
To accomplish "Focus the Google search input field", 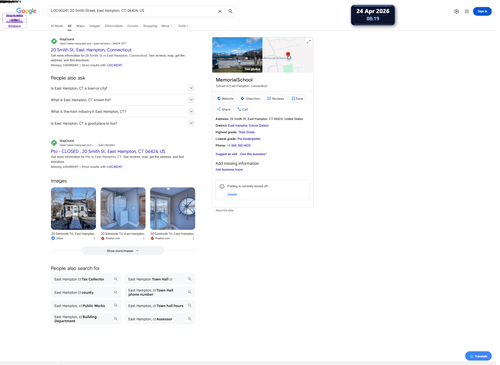I will (x=133, y=11).
